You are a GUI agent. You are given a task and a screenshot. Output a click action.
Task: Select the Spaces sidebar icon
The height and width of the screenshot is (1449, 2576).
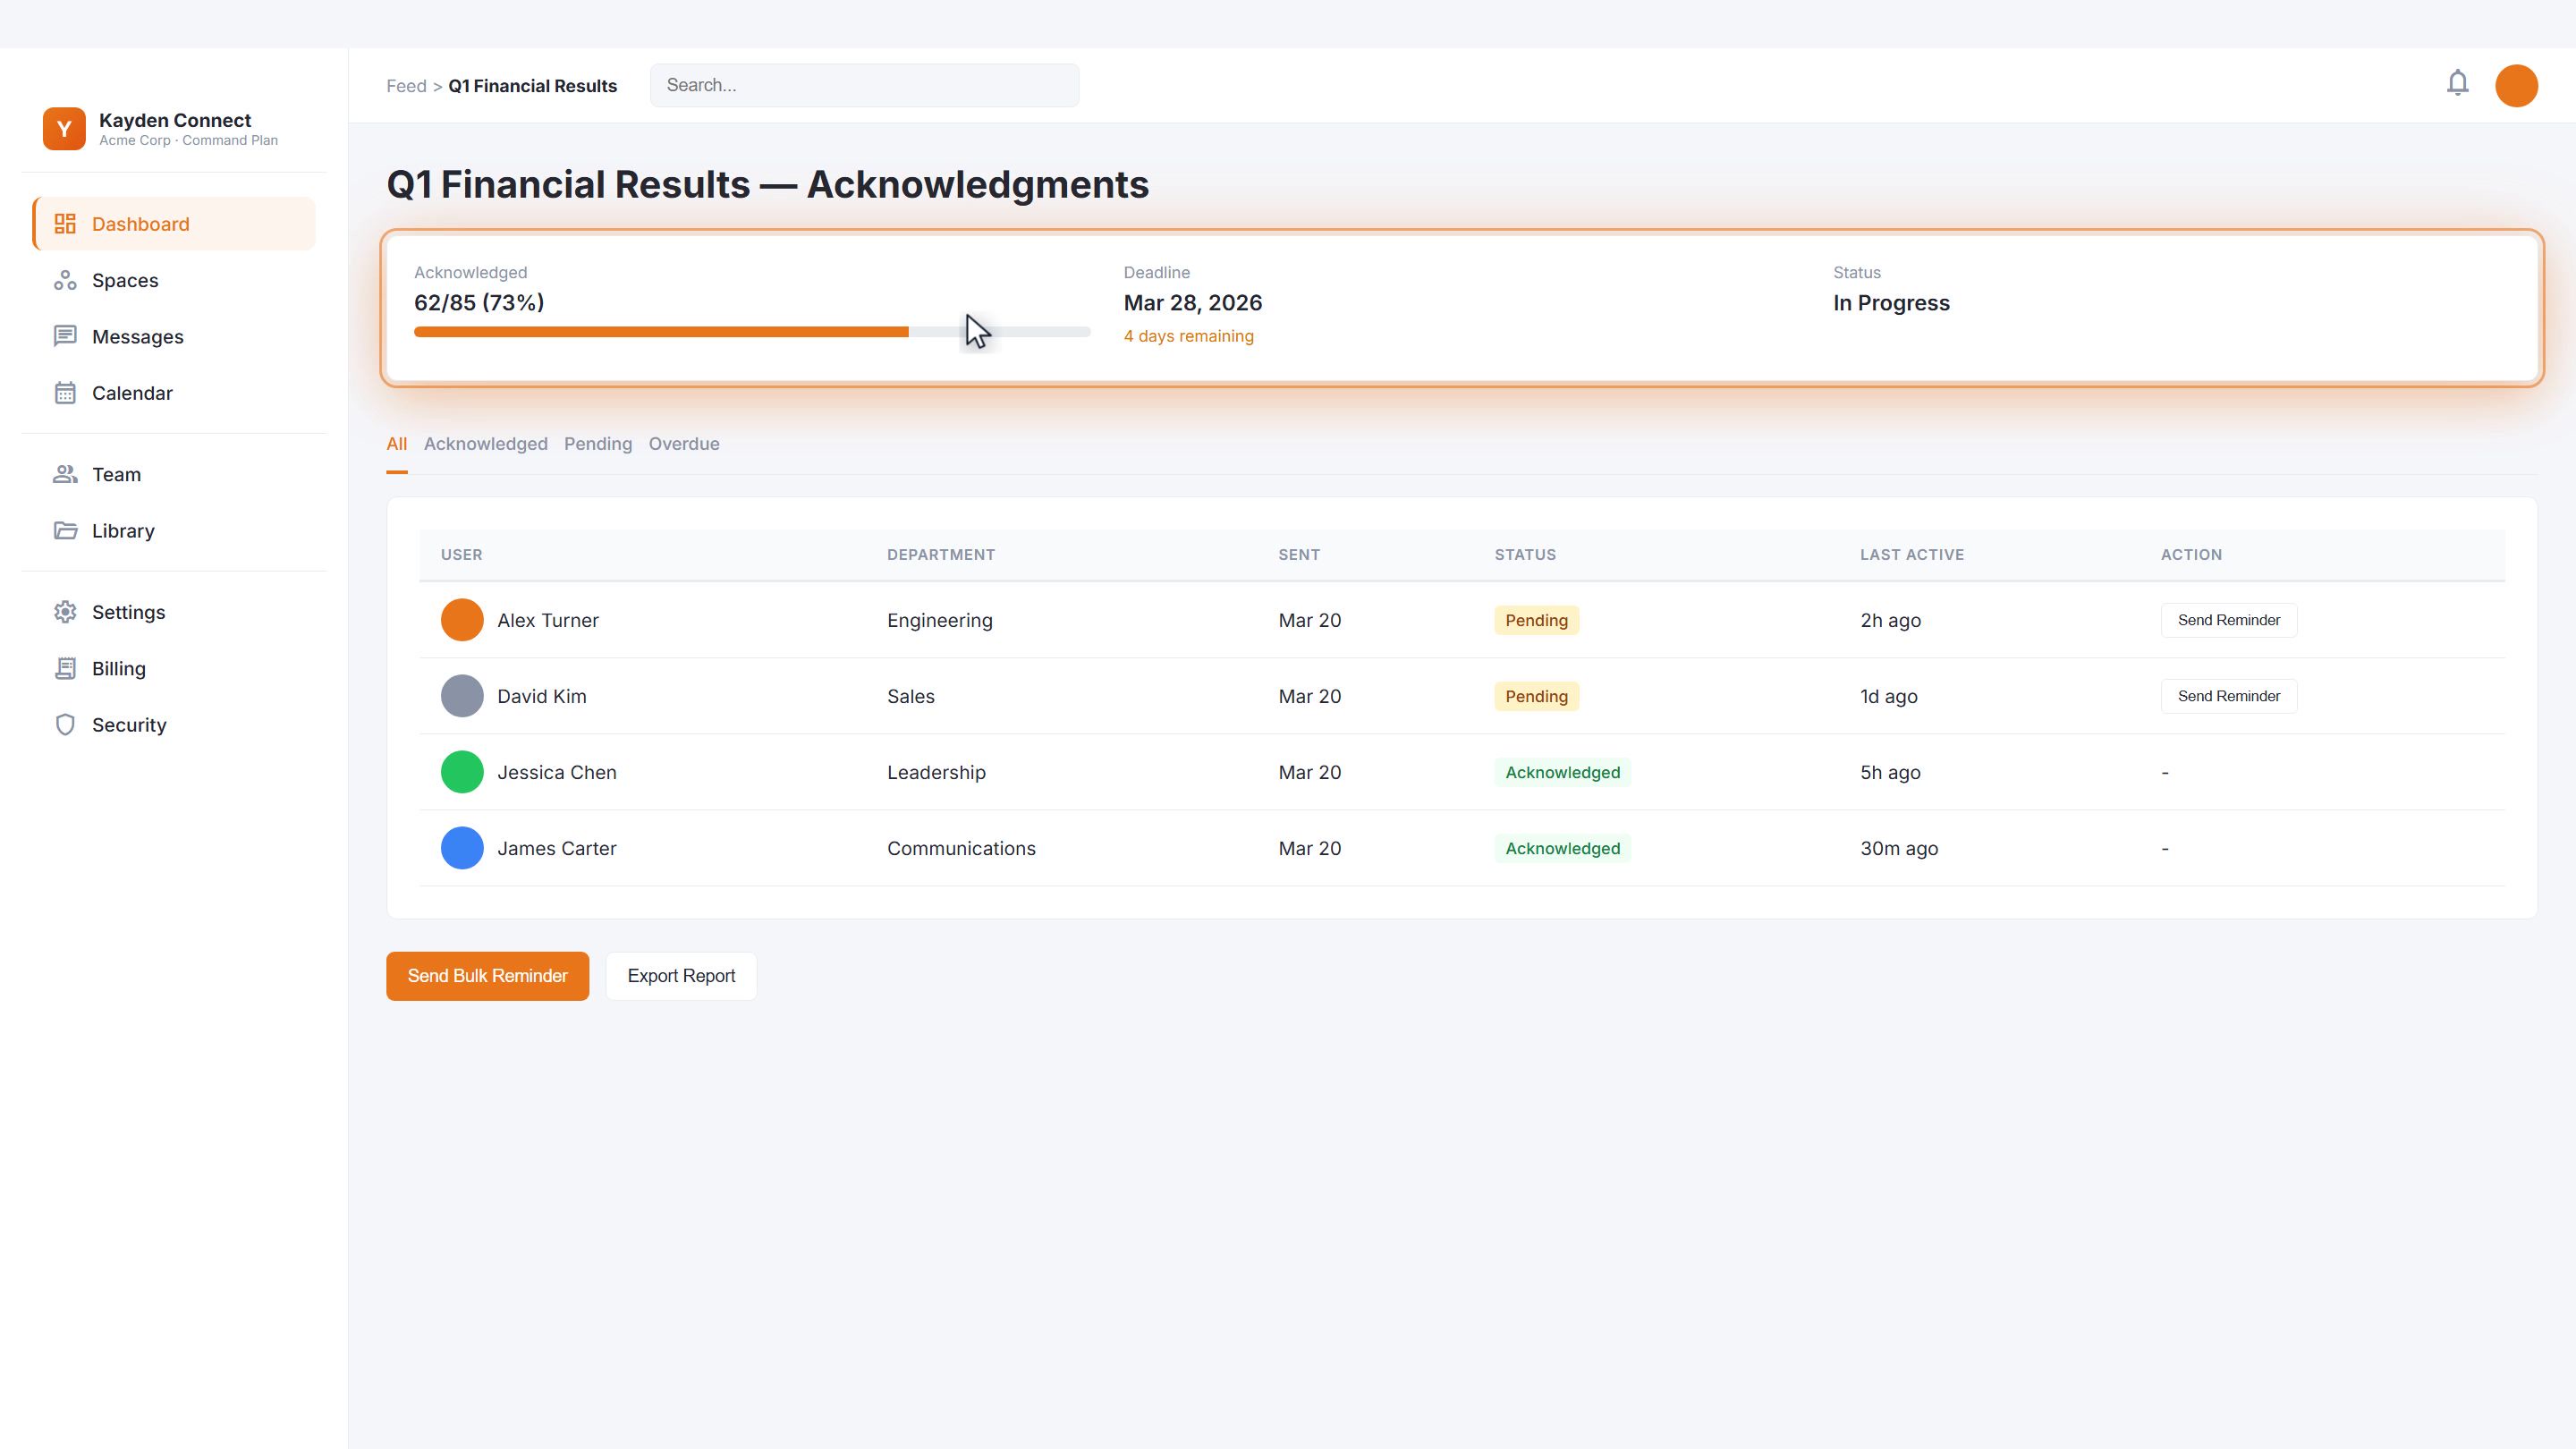click(65, 280)
